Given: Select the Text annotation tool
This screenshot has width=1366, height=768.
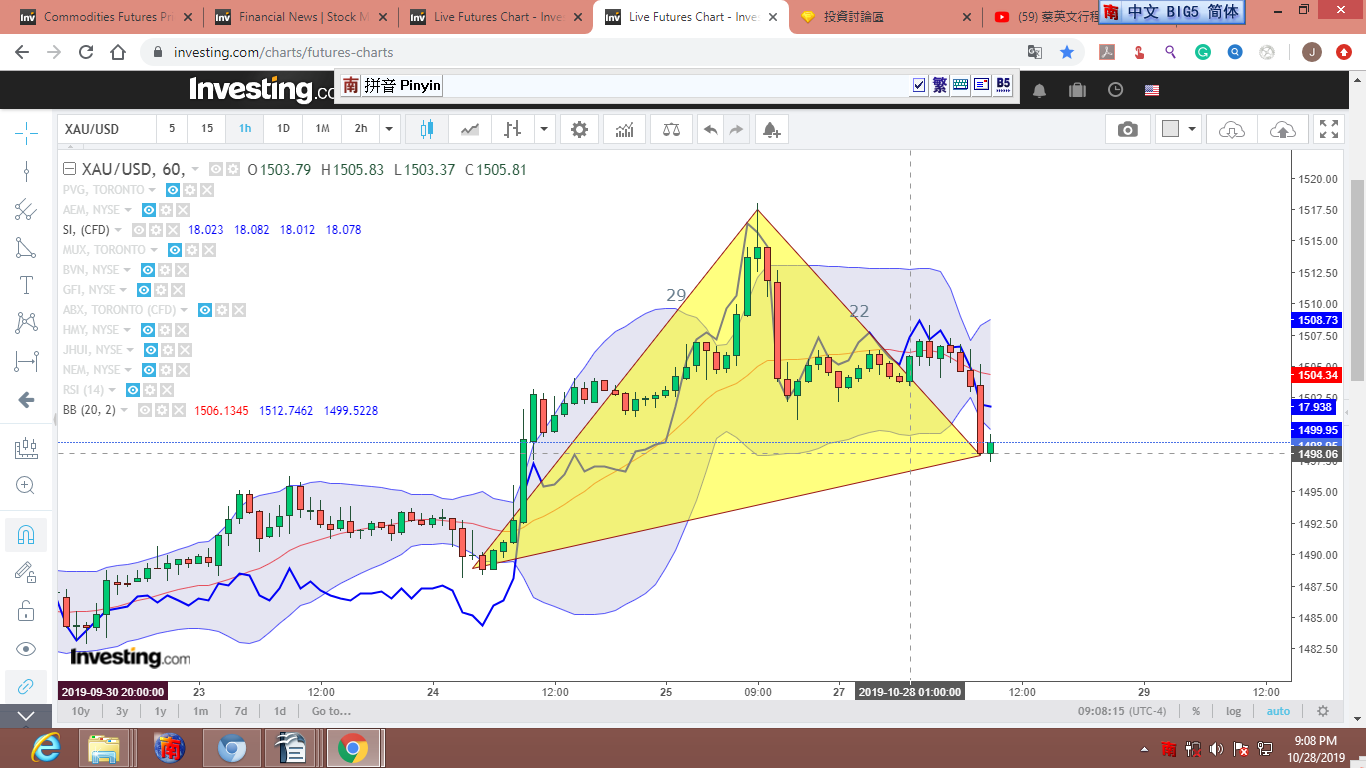Looking at the screenshot, I should pyautogui.click(x=26, y=286).
